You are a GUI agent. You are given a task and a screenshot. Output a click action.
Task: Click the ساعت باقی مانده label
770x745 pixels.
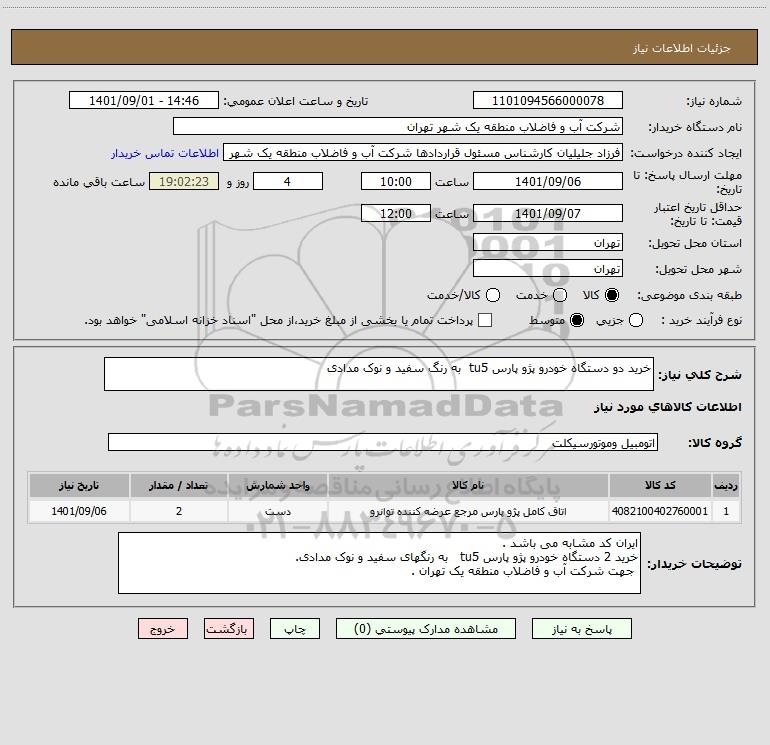coord(99,182)
